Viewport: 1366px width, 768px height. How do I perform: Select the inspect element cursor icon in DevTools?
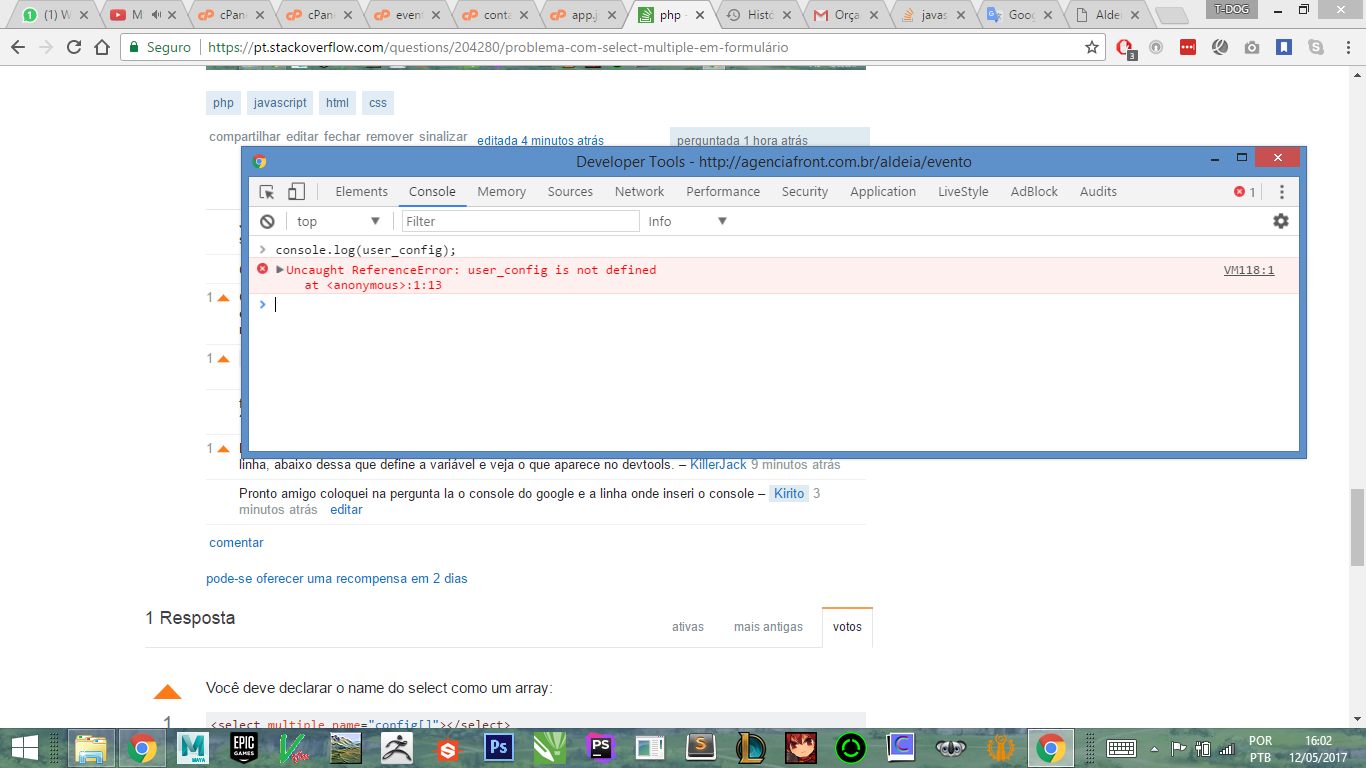pos(267,192)
